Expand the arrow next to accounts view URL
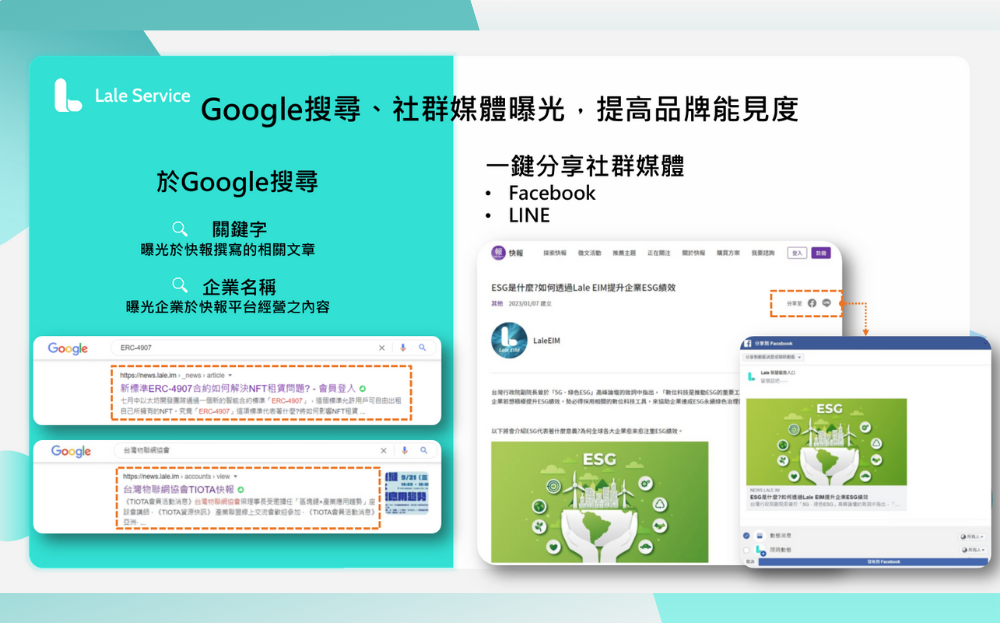 [235, 476]
